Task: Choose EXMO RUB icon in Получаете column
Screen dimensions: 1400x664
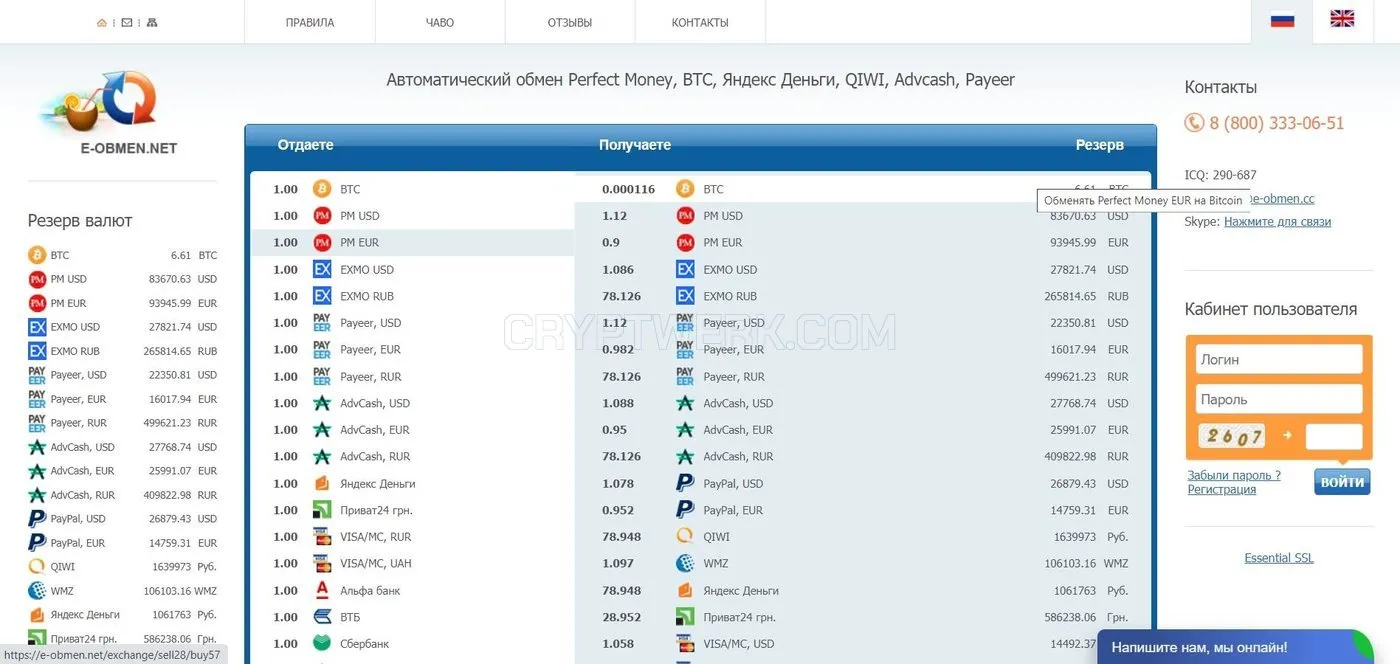Action: 685,296
